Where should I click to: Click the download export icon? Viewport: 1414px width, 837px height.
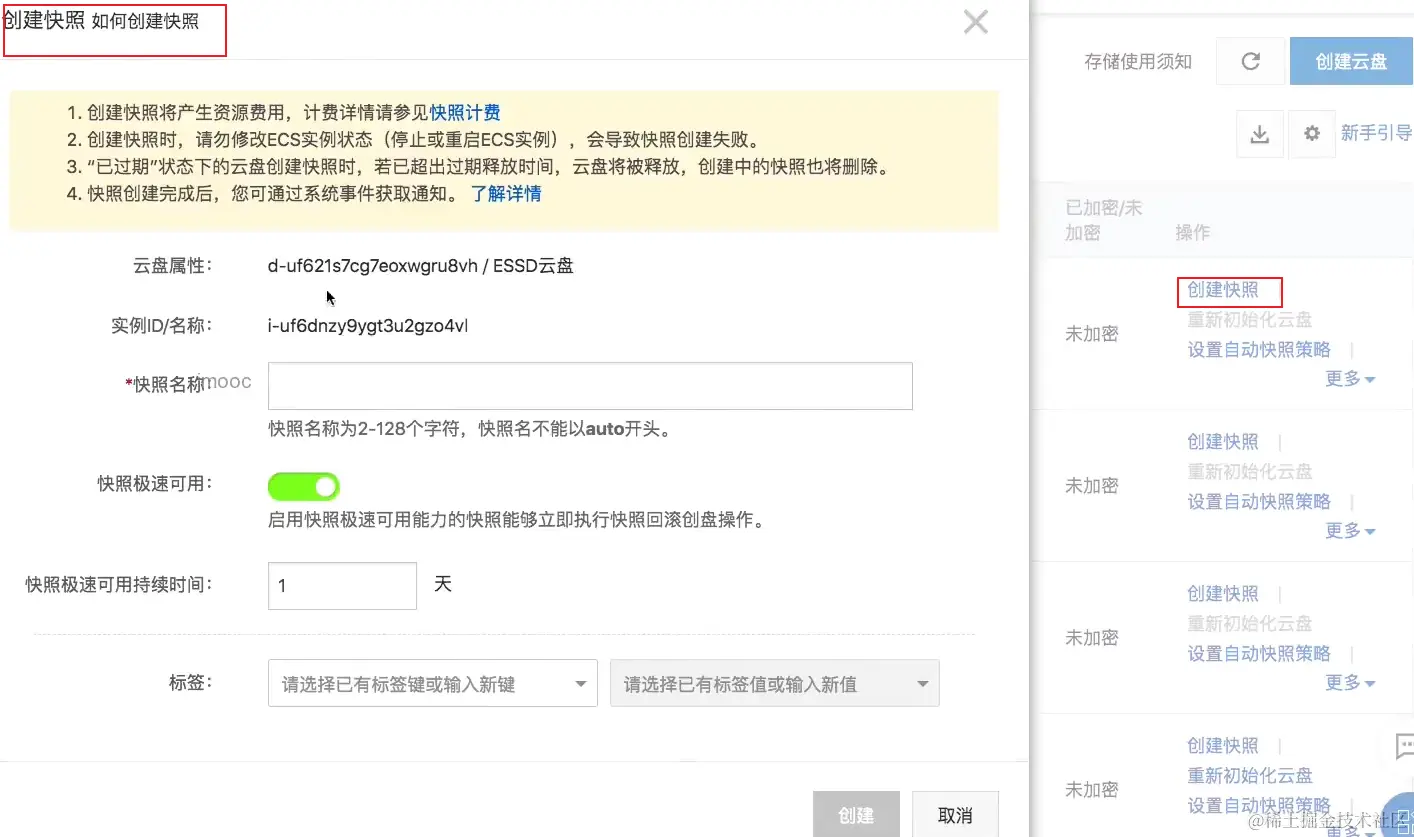tap(1260, 134)
